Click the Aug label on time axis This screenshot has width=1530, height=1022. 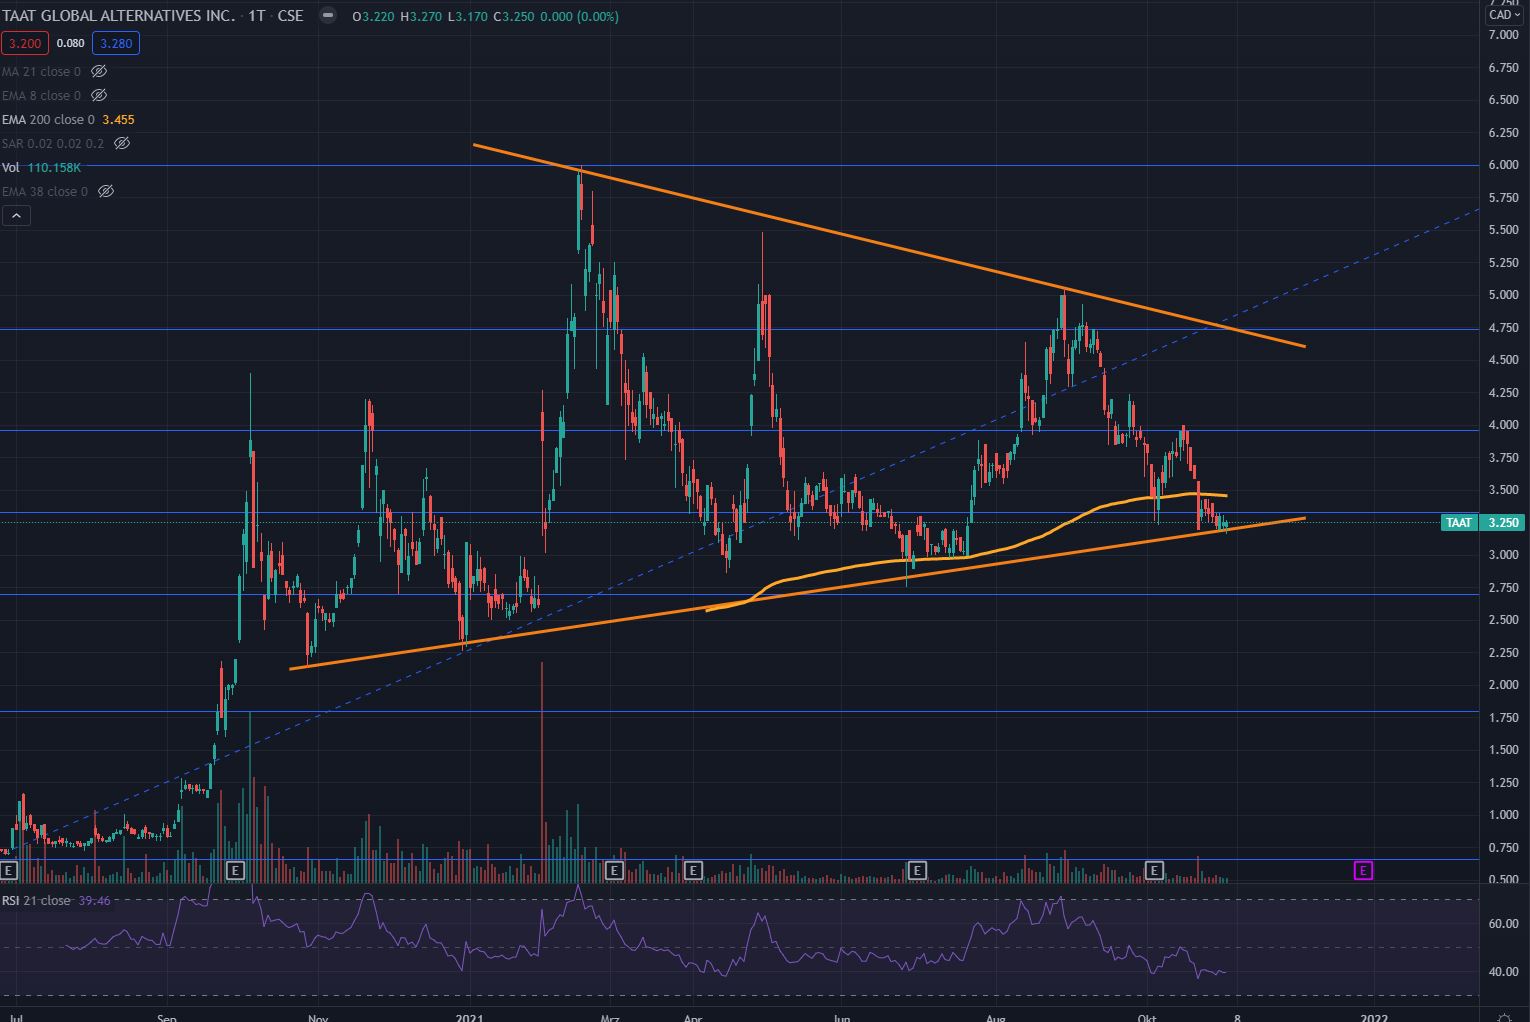point(995,1018)
